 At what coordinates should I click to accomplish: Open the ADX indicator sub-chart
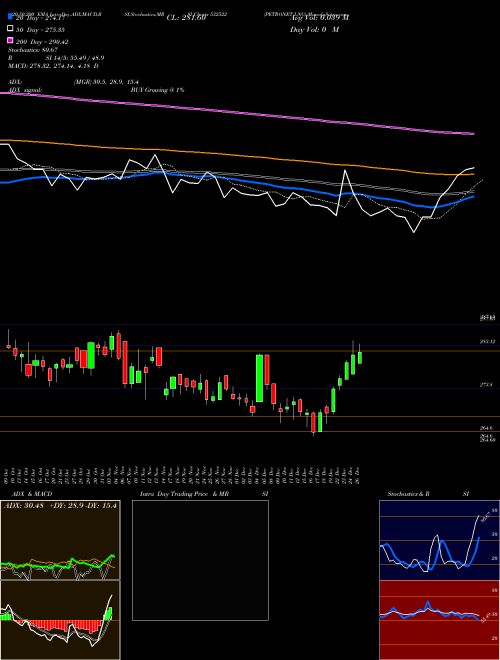point(60,540)
